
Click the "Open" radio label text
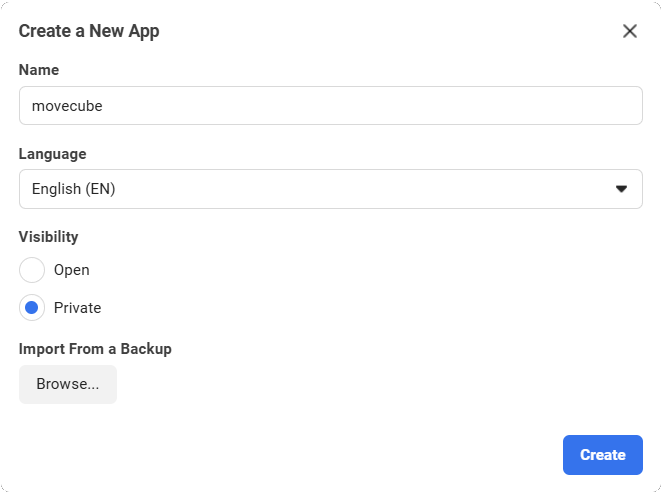point(72,270)
